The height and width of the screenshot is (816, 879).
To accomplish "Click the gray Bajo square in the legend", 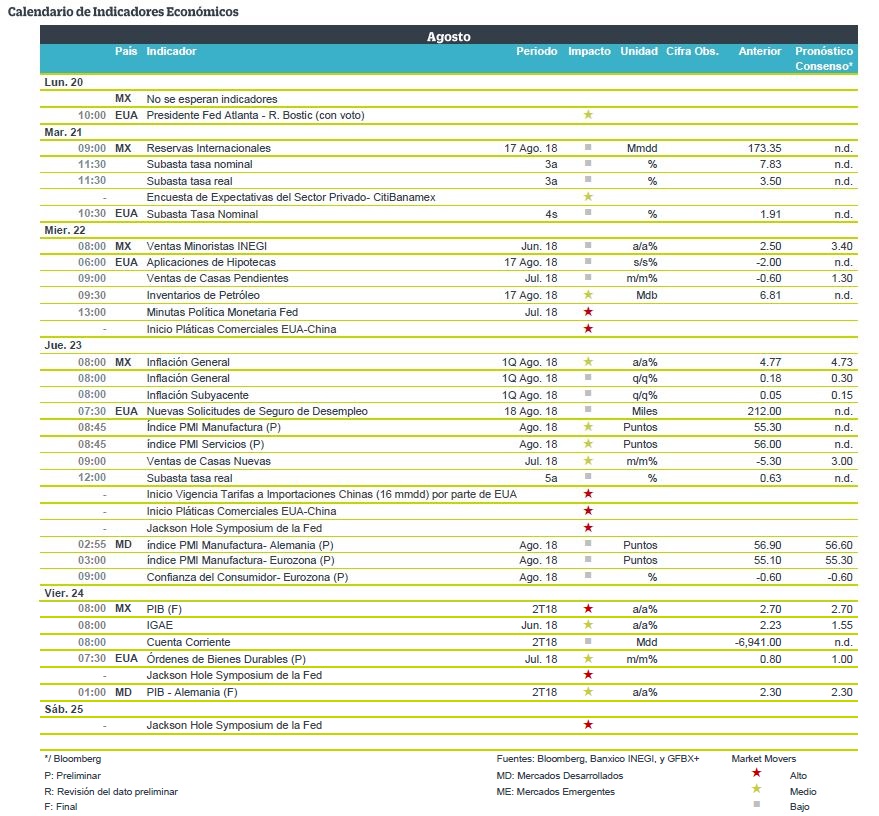I will 757,804.
